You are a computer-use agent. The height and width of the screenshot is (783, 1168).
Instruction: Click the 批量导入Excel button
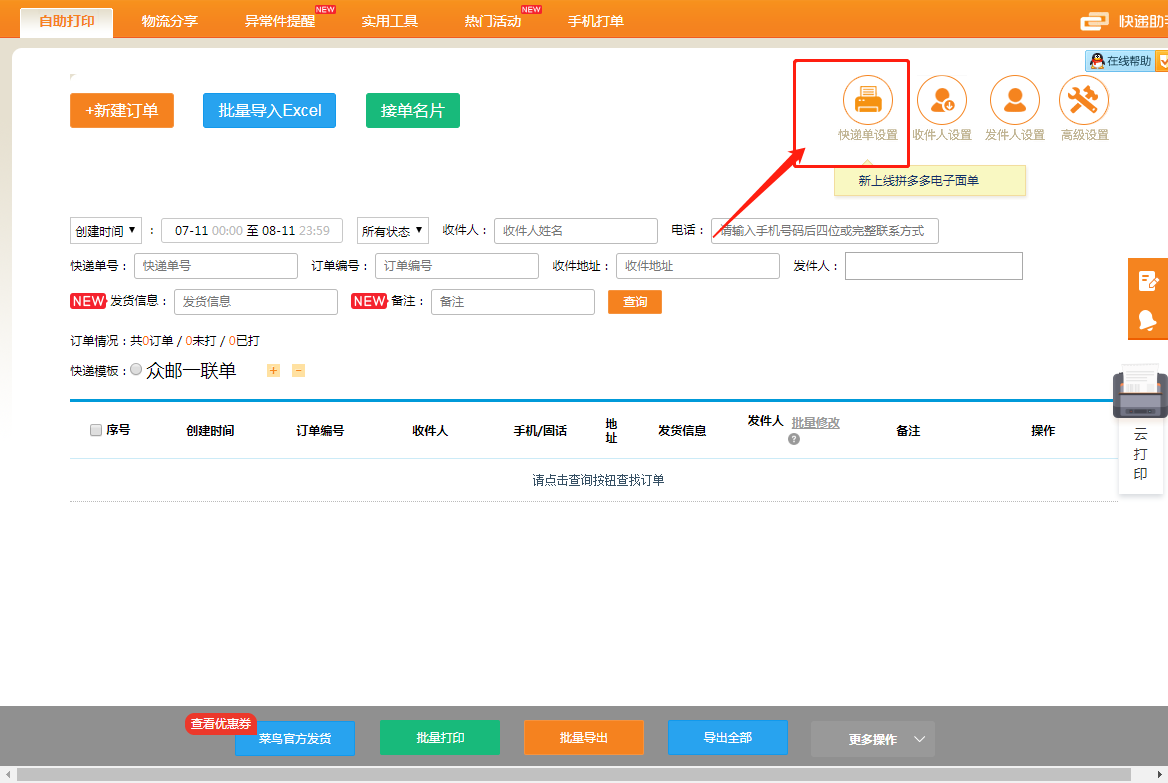[269, 111]
